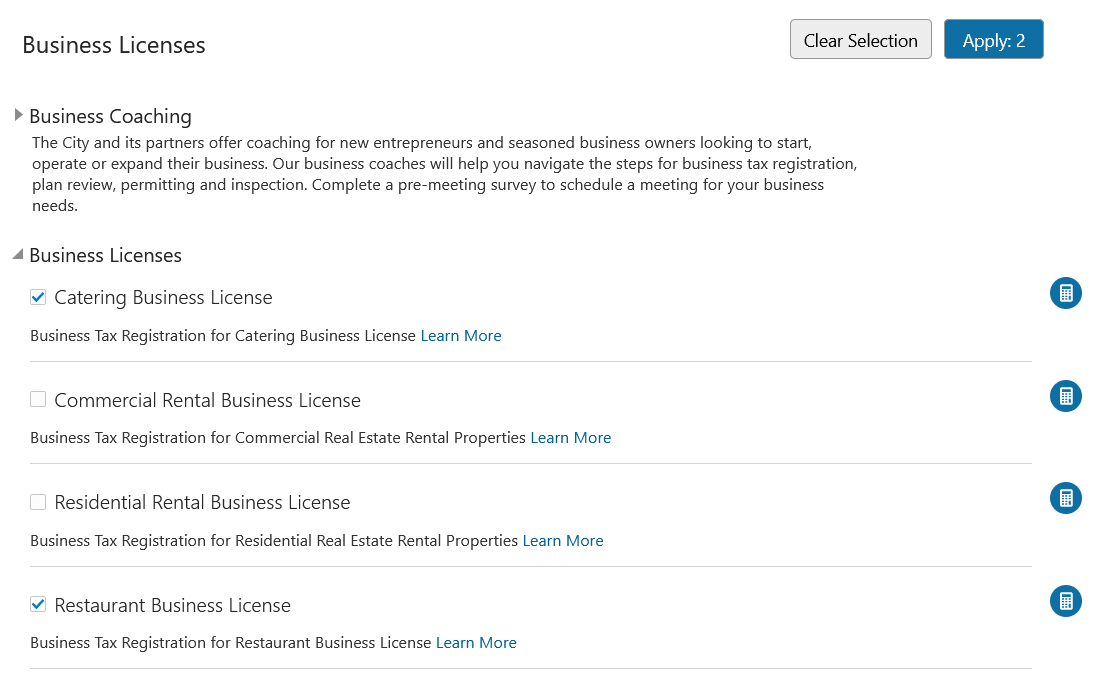Deselect the Restaurant Business License checkbox
1095x675 pixels.
point(38,604)
